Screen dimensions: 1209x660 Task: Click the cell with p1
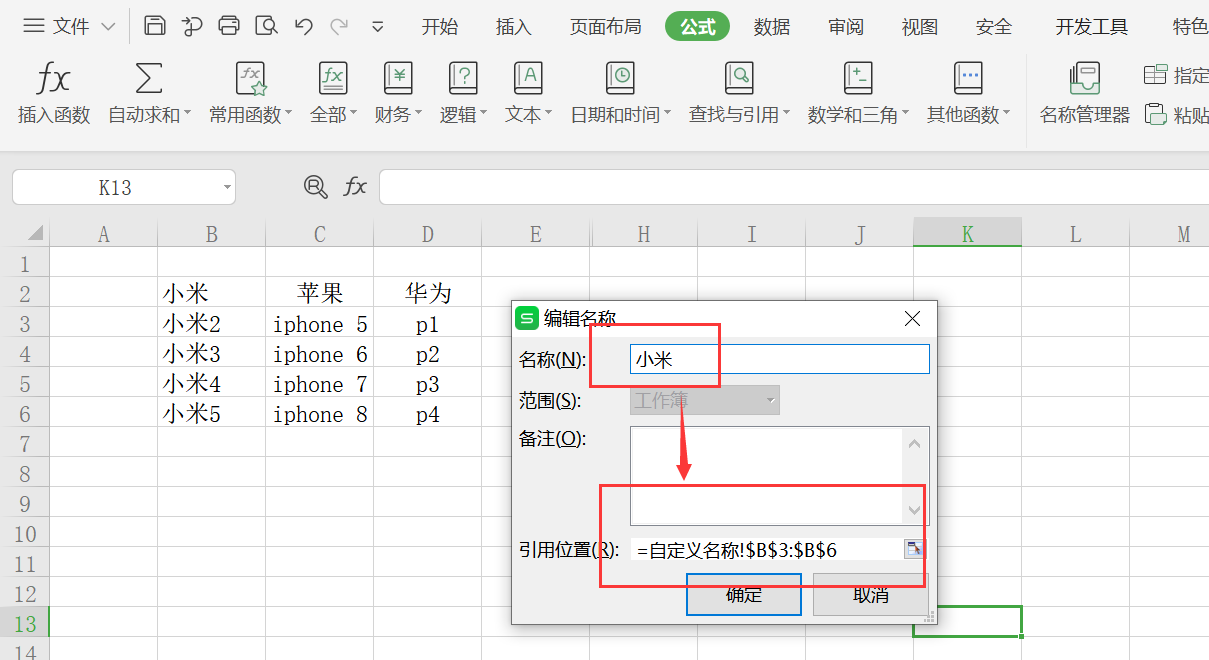pyautogui.click(x=428, y=323)
